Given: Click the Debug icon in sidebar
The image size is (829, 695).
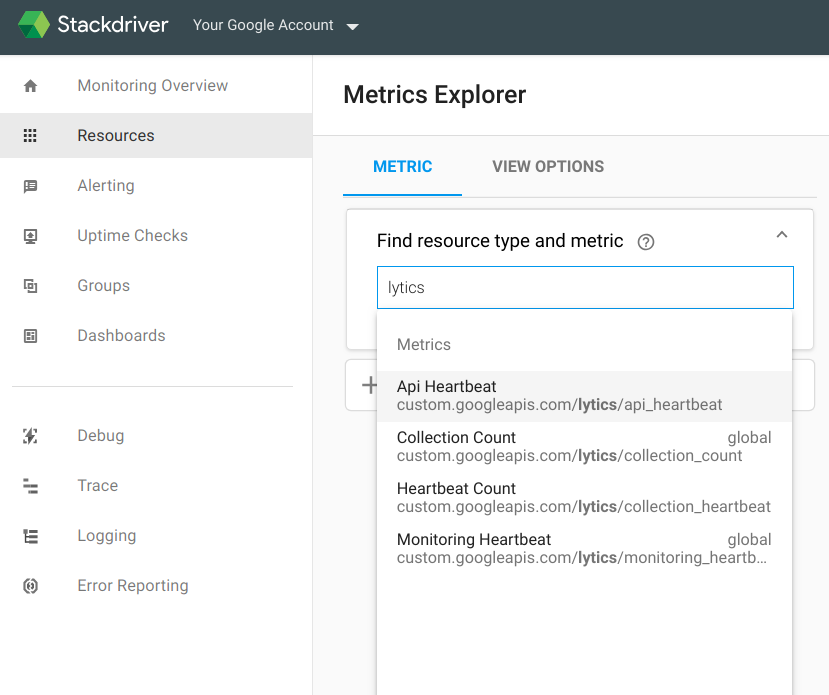Looking at the screenshot, I should click(x=30, y=436).
